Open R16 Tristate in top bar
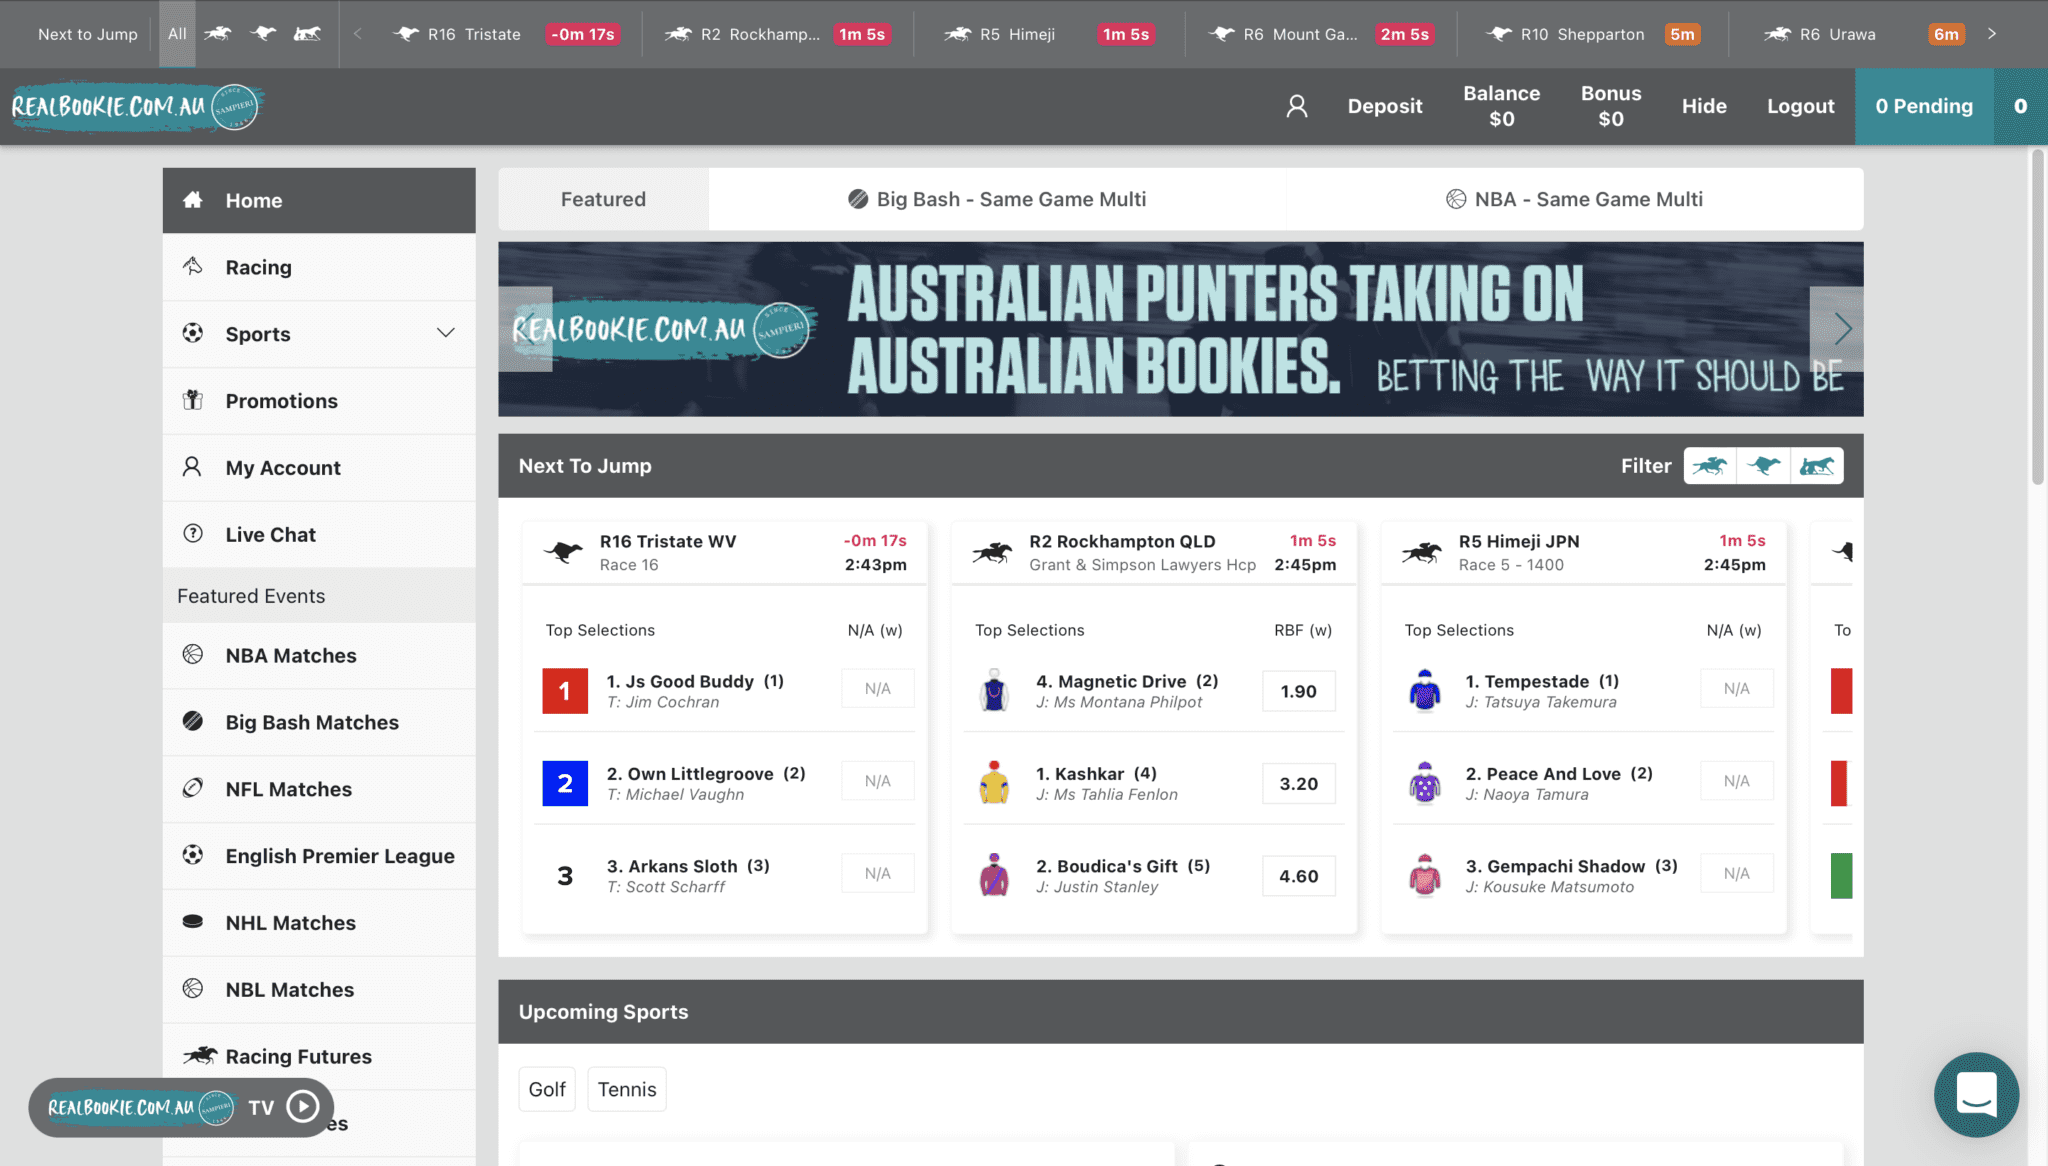 505,34
